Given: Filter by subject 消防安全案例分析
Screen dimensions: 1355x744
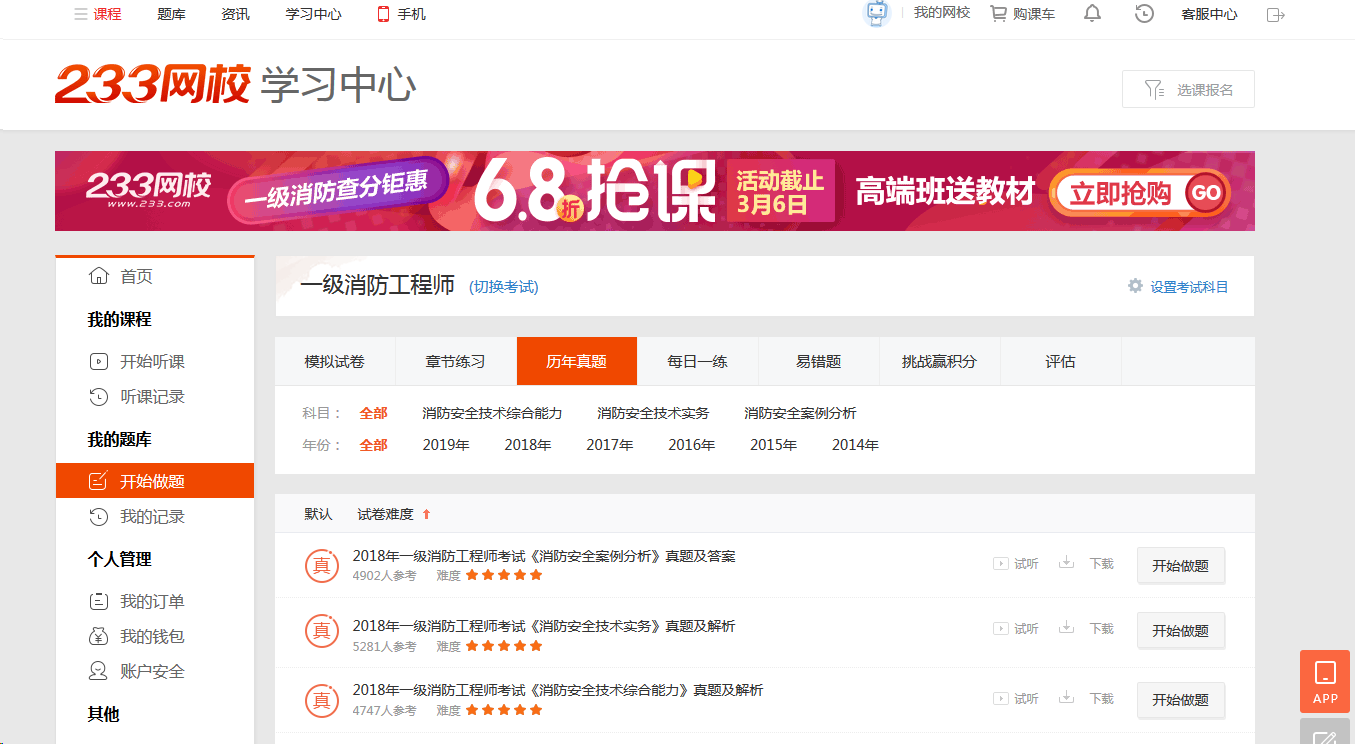Looking at the screenshot, I should click(800, 413).
